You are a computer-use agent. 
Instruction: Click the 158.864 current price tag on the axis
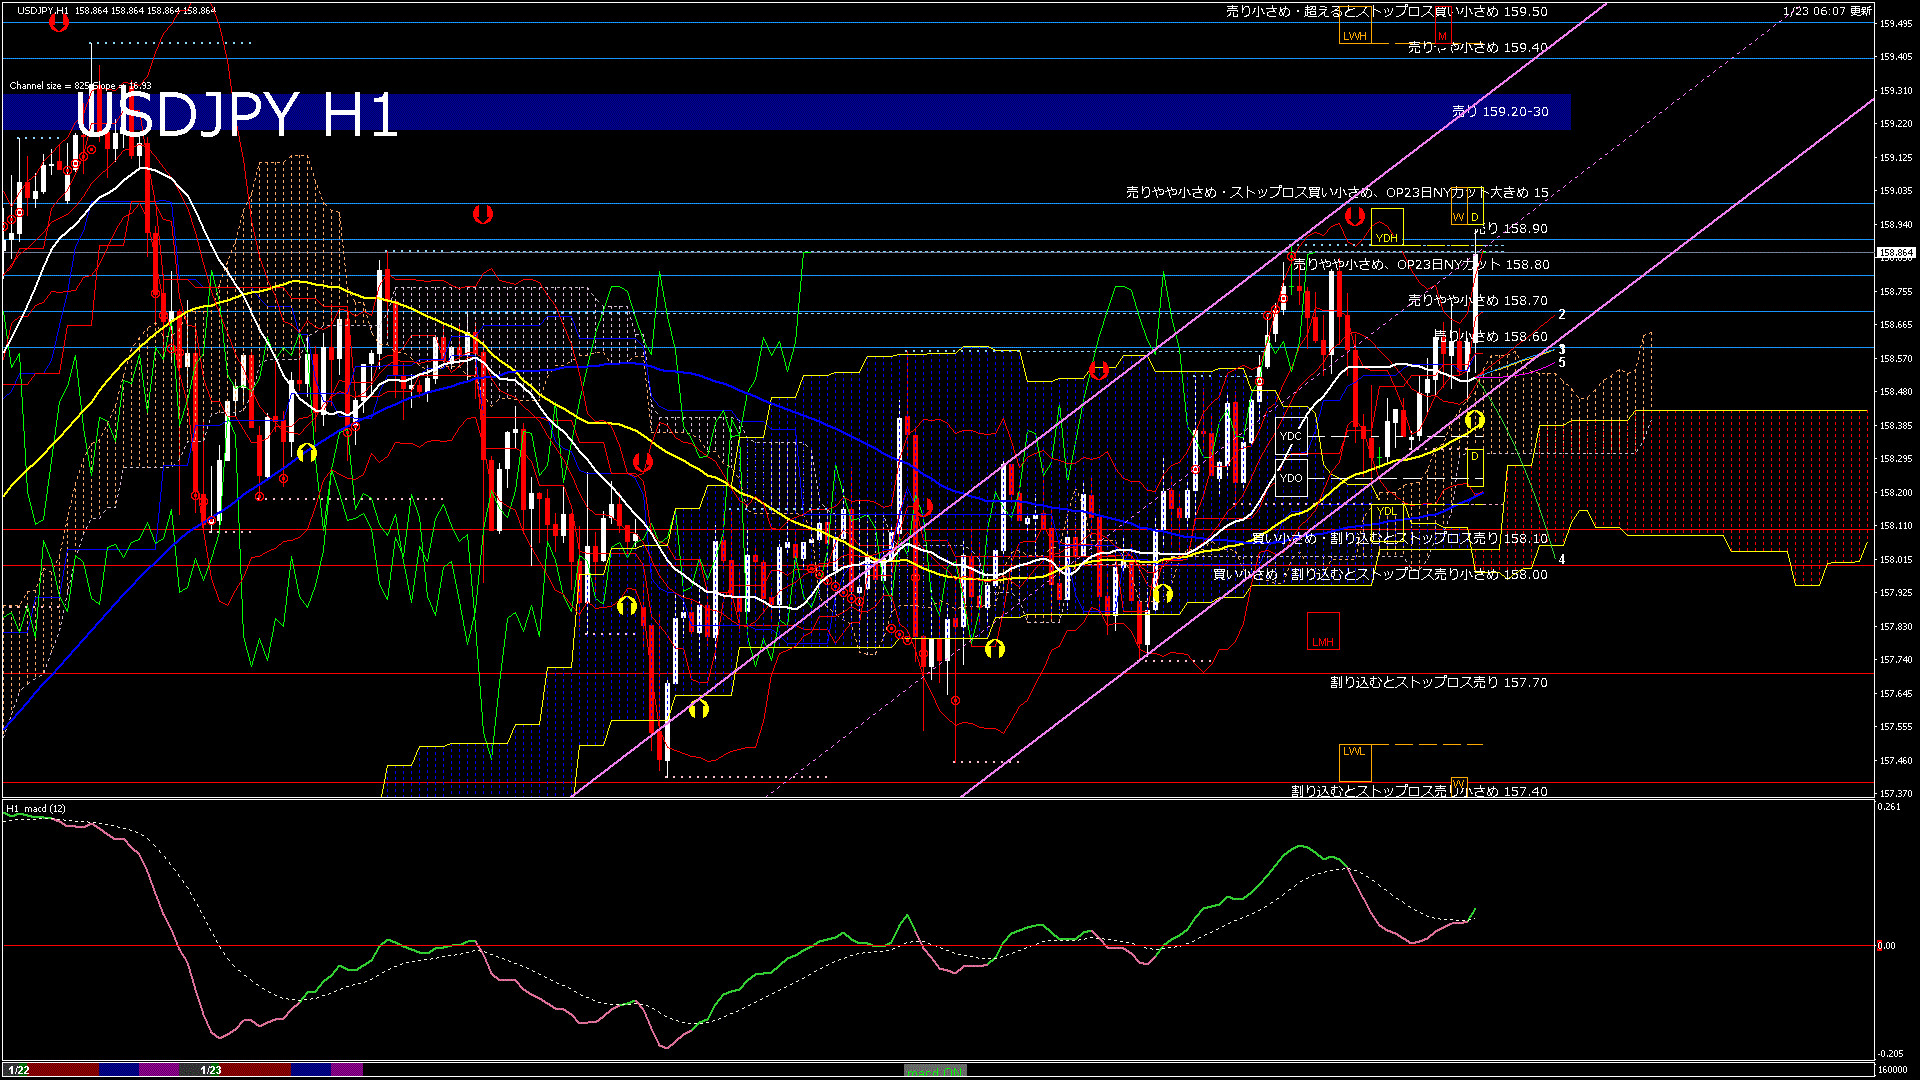pyautogui.click(x=1894, y=253)
